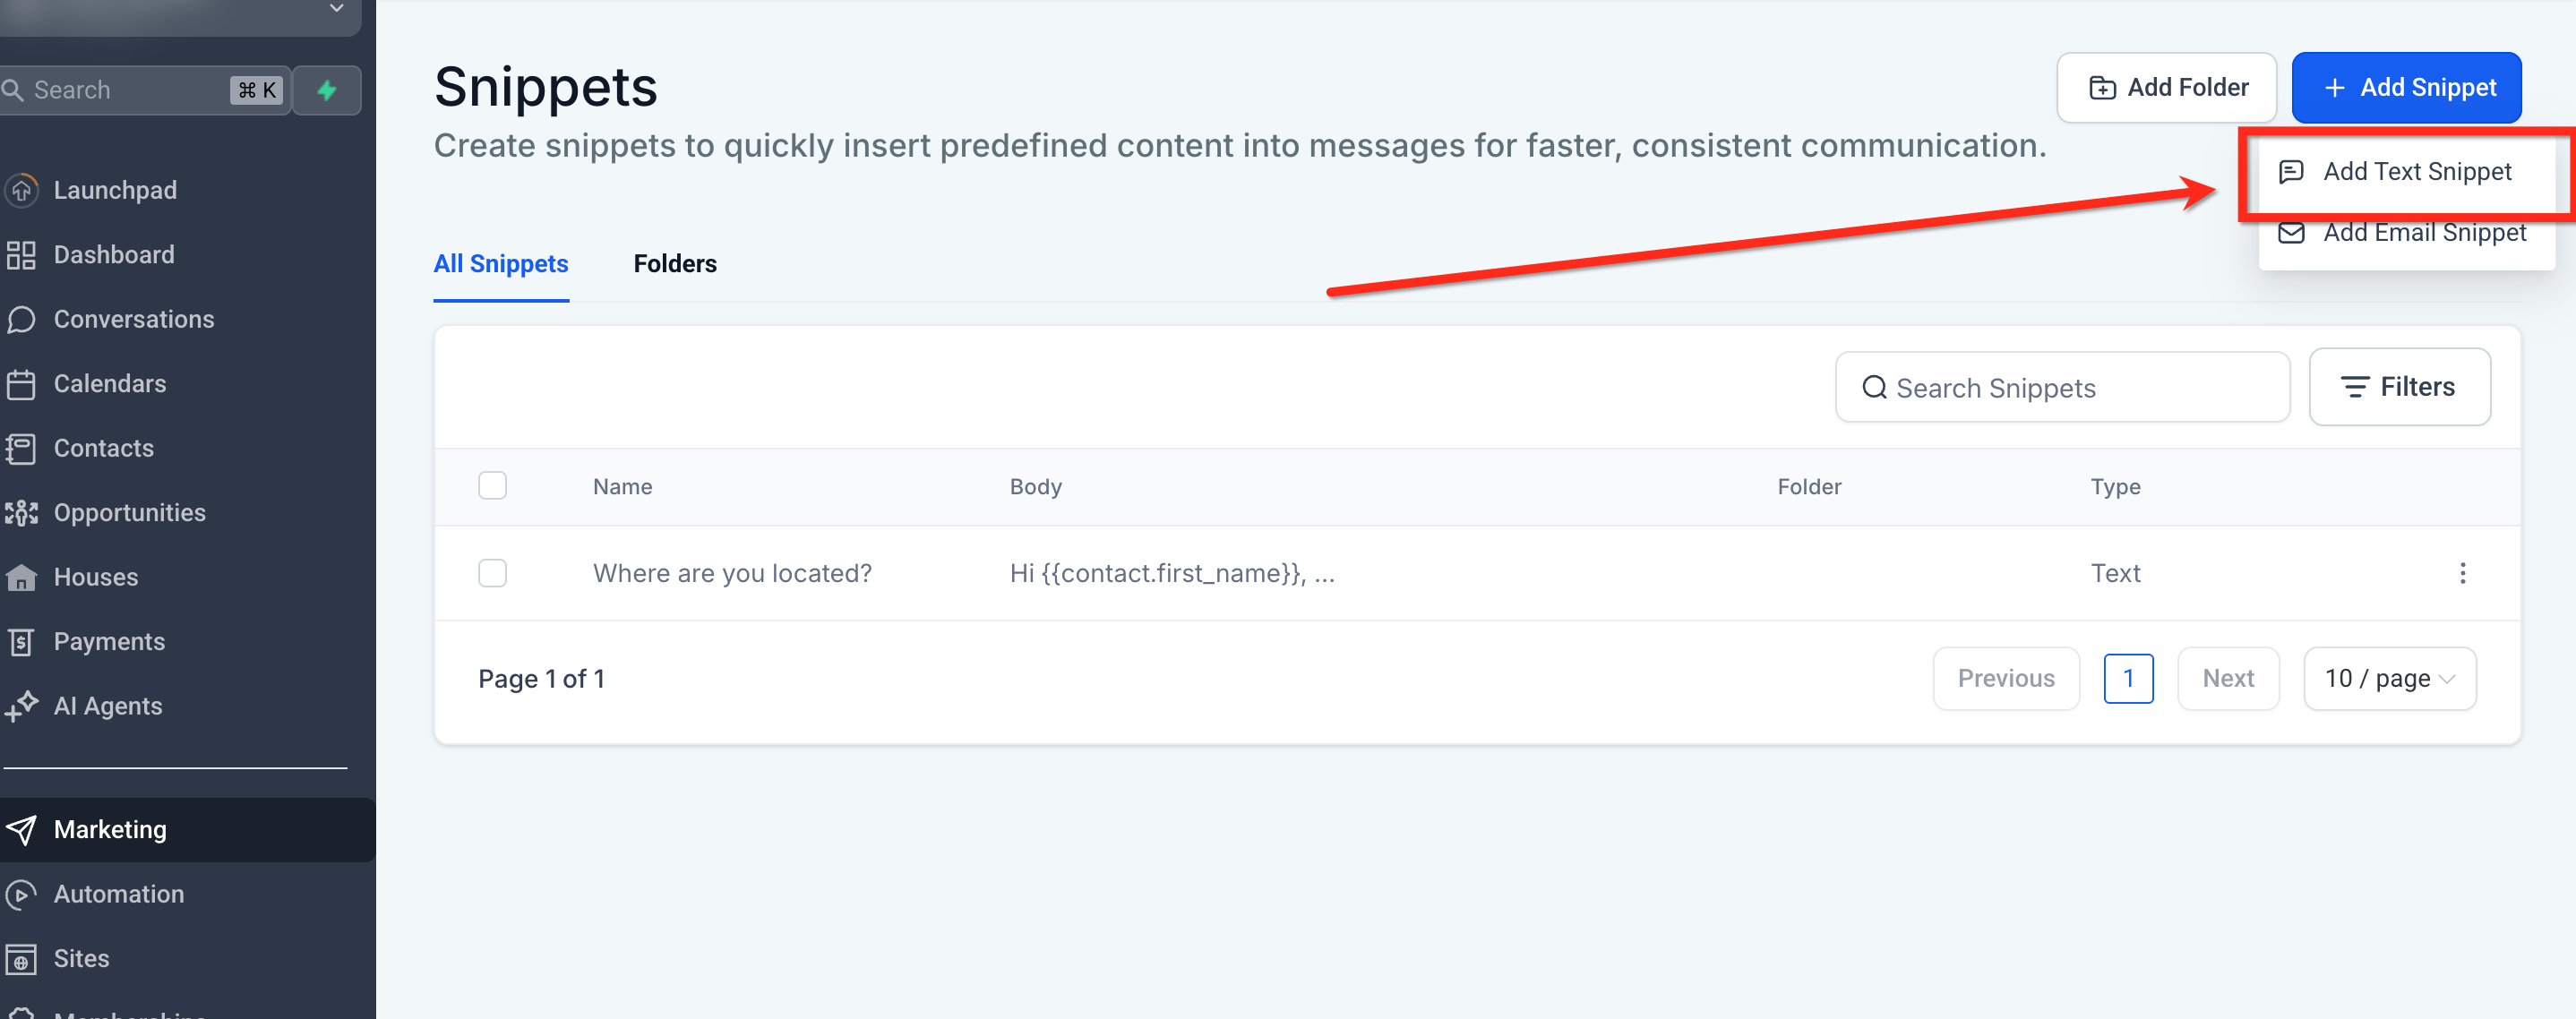Open the Dashboard grid icon
This screenshot has width=2576, height=1019.
[x=21, y=255]
